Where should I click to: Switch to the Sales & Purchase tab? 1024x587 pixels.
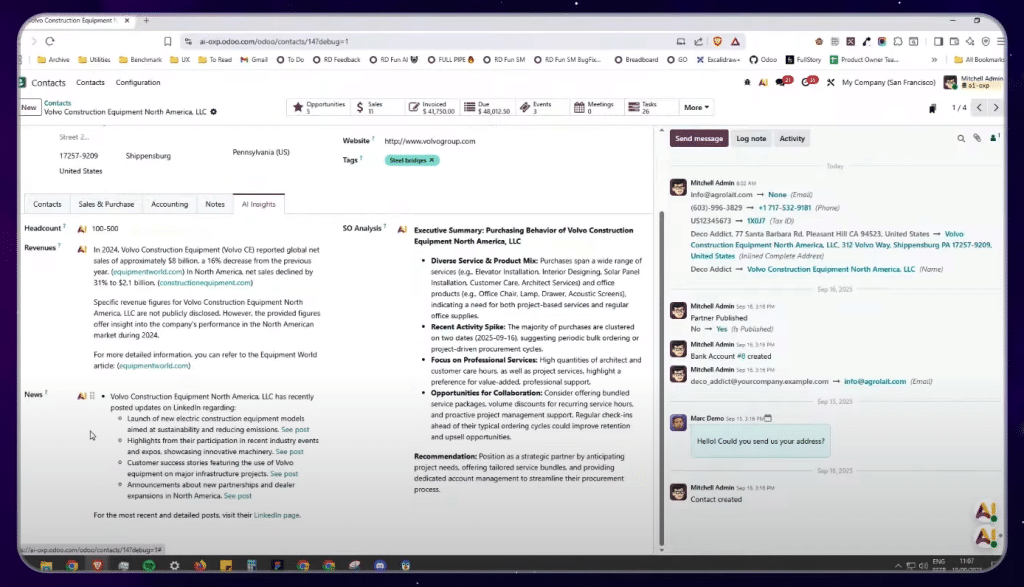click(106, 204)
